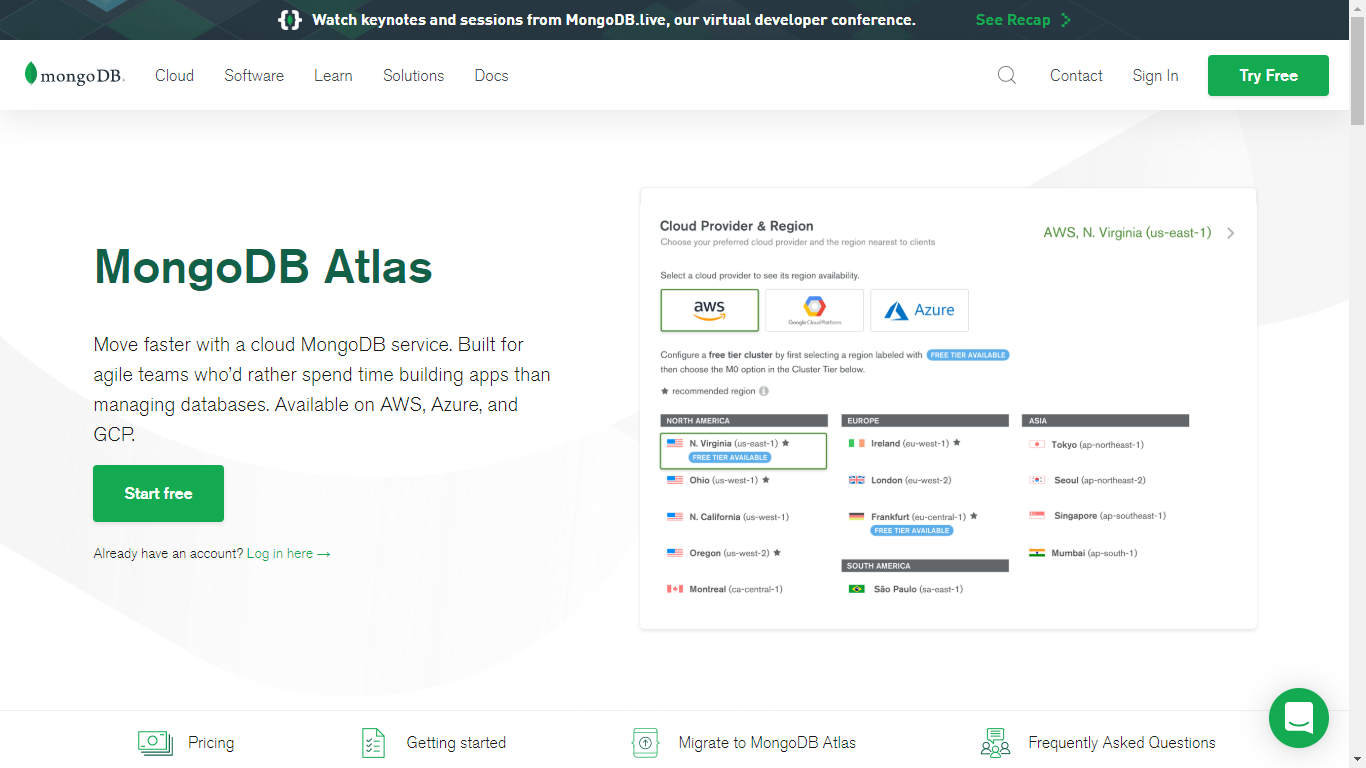Viewport: 1366px width, 768px height.
Task: Open Frequently Asked Questions link
Action: click(1122, 742)
